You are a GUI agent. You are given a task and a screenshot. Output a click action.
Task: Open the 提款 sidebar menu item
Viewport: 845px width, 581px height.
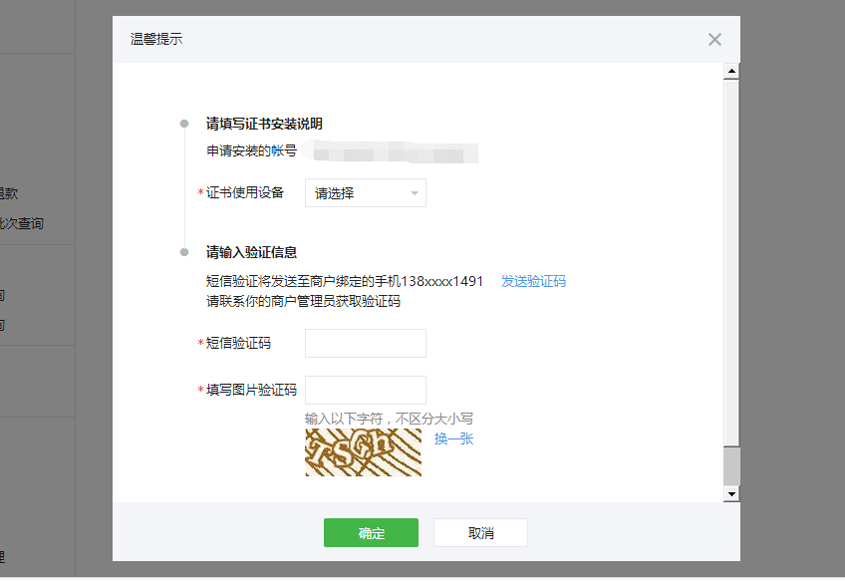point(8,194)
